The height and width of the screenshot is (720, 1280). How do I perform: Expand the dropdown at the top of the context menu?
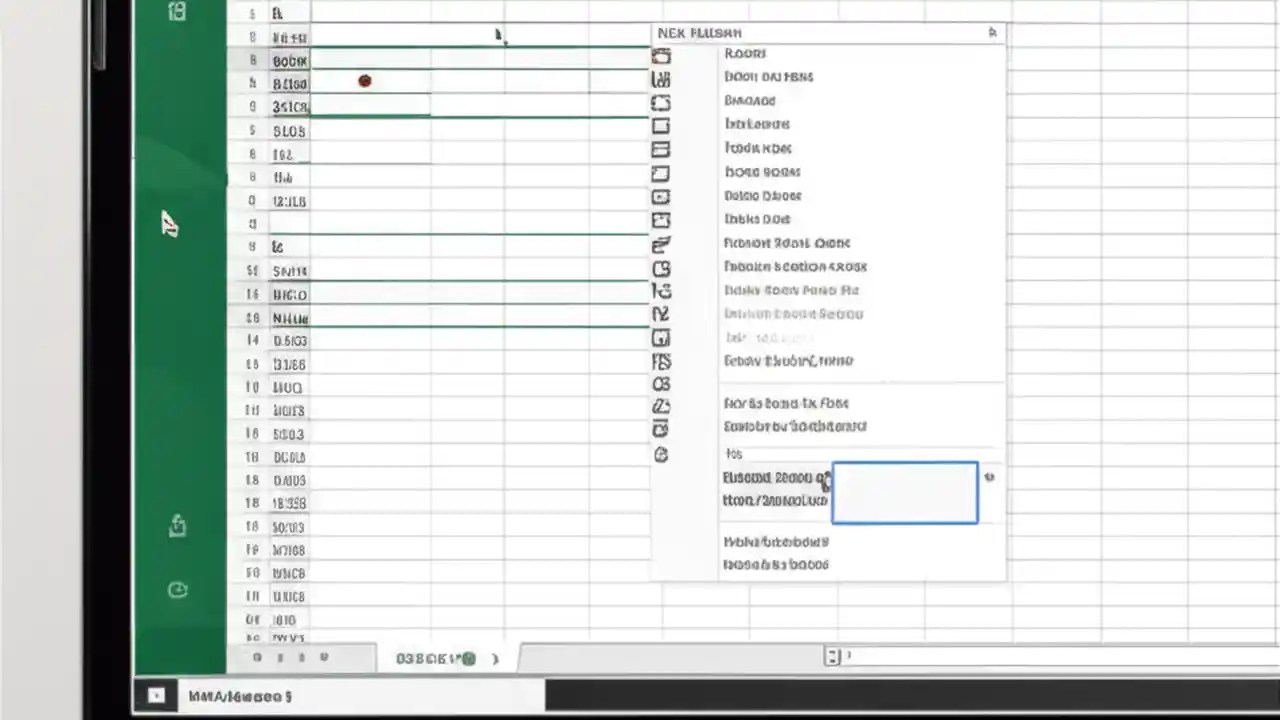click(991, 33)
